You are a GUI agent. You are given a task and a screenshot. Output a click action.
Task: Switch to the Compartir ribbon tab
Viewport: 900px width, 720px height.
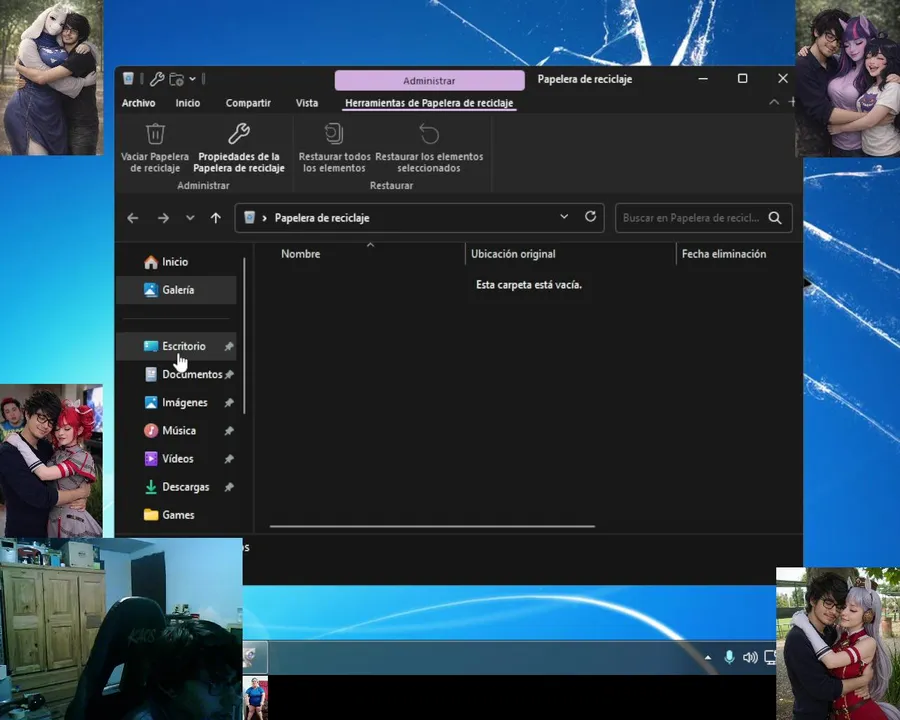248,103
